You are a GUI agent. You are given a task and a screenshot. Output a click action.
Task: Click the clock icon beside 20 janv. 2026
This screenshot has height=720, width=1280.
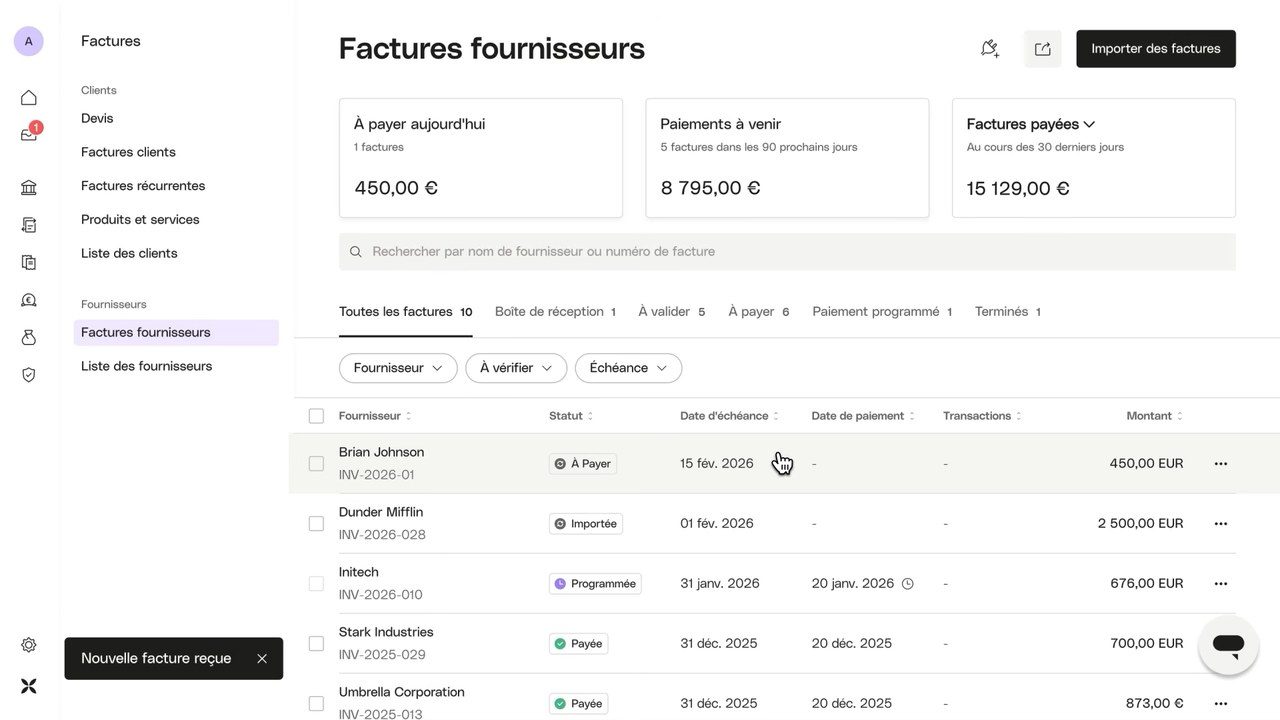[908, 584]
